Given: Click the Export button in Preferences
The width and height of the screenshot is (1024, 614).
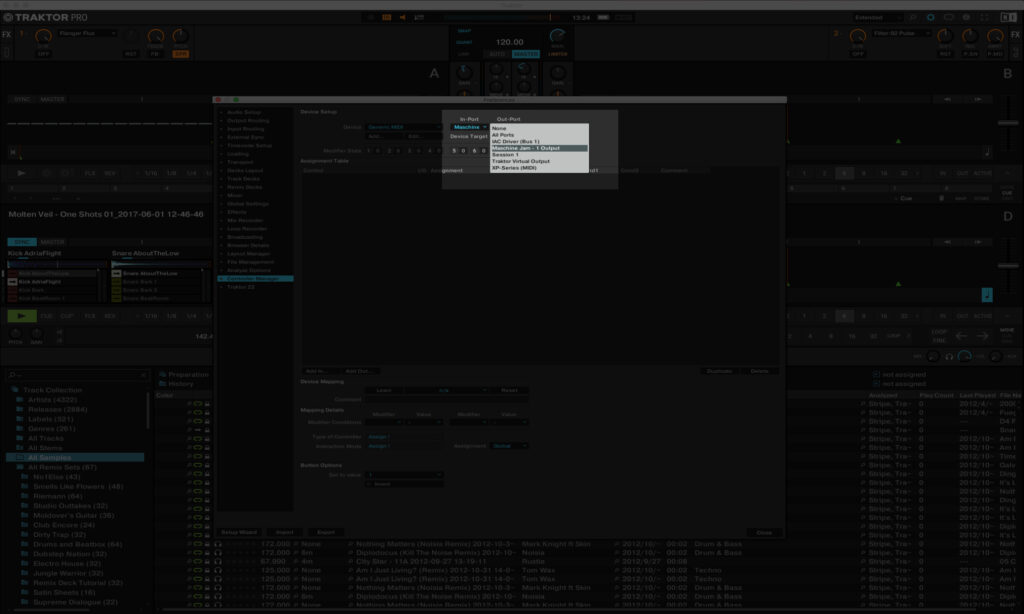Looking at the screenshot, I should coord(326,532).
